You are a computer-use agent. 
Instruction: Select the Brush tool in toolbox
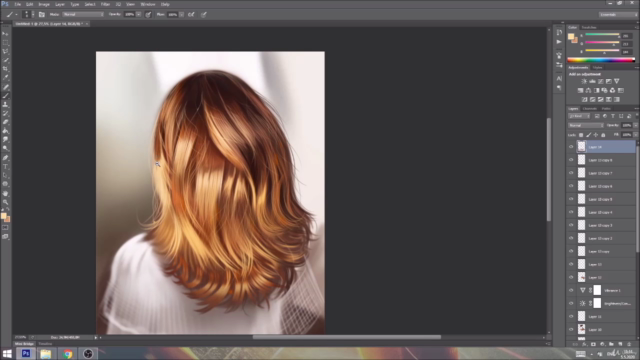coord(5,96)
